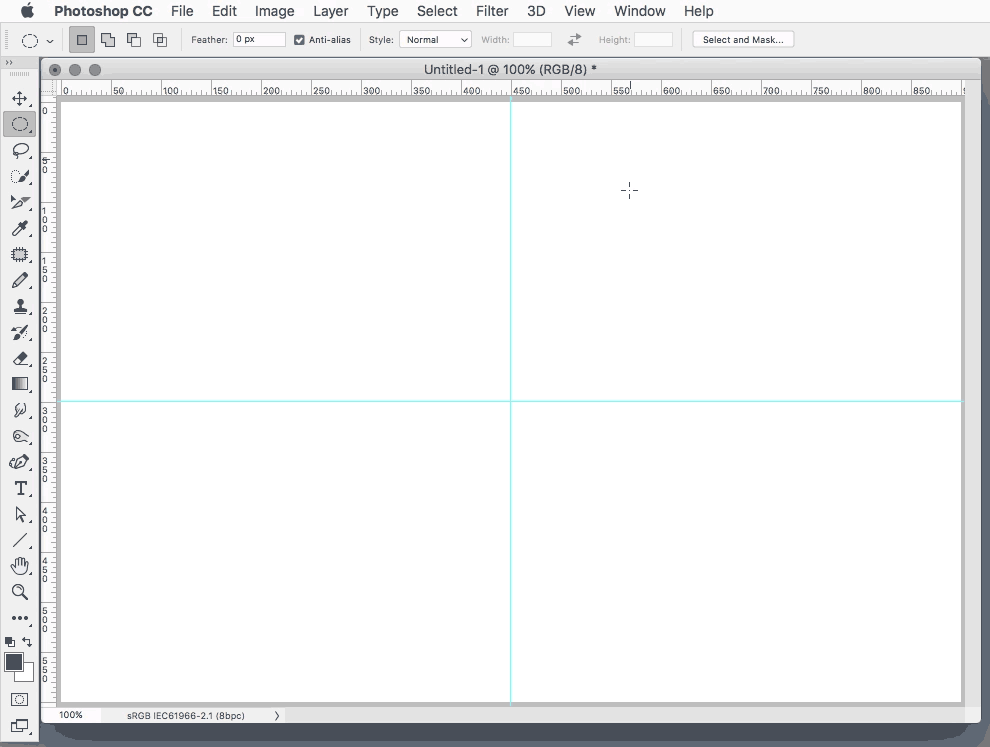Screen dimensions: 990x747
Task: Select the History Brush tool
Action: click(20, 332)
